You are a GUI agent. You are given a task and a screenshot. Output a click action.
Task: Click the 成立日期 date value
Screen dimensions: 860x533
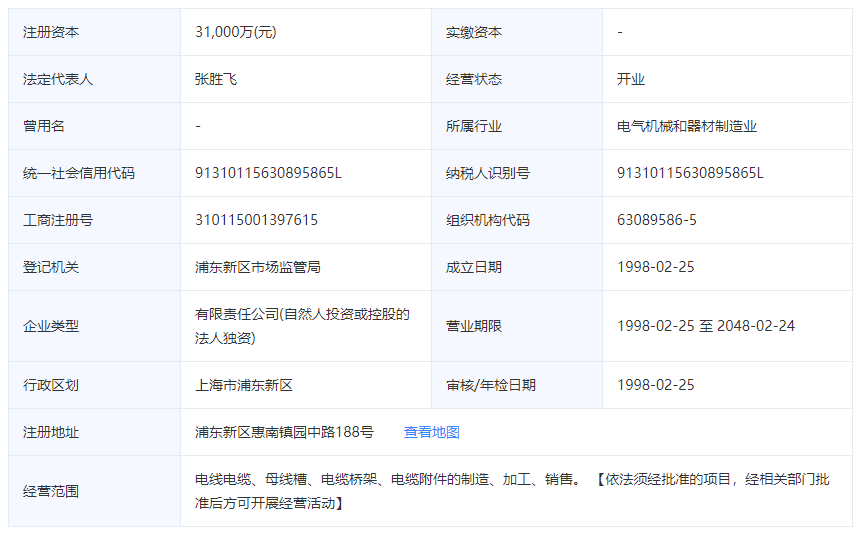655,267
